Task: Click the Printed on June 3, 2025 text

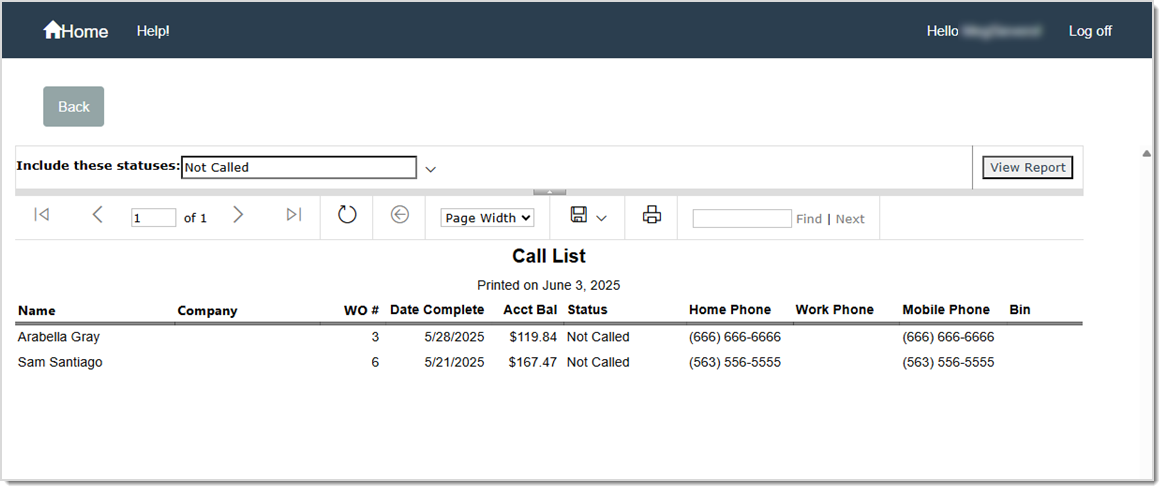Action: tap(549, 285)
